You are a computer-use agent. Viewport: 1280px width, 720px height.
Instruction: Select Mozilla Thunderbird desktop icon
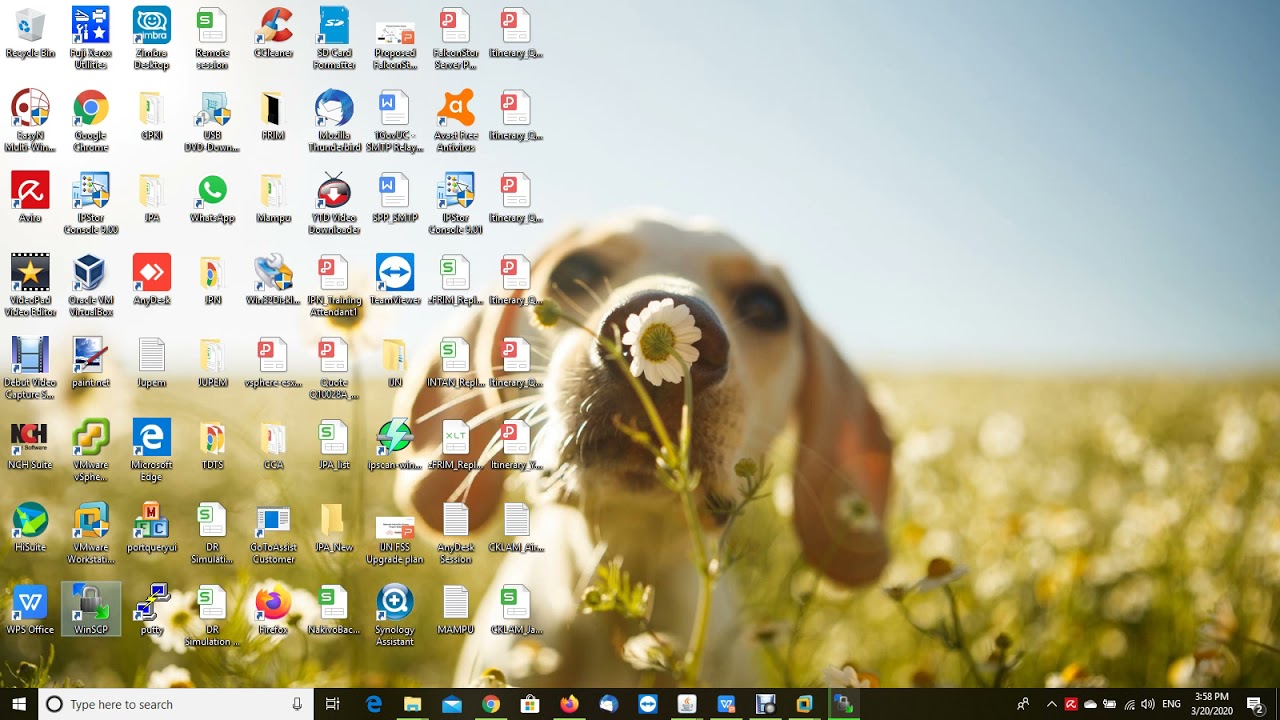[334, 121]
